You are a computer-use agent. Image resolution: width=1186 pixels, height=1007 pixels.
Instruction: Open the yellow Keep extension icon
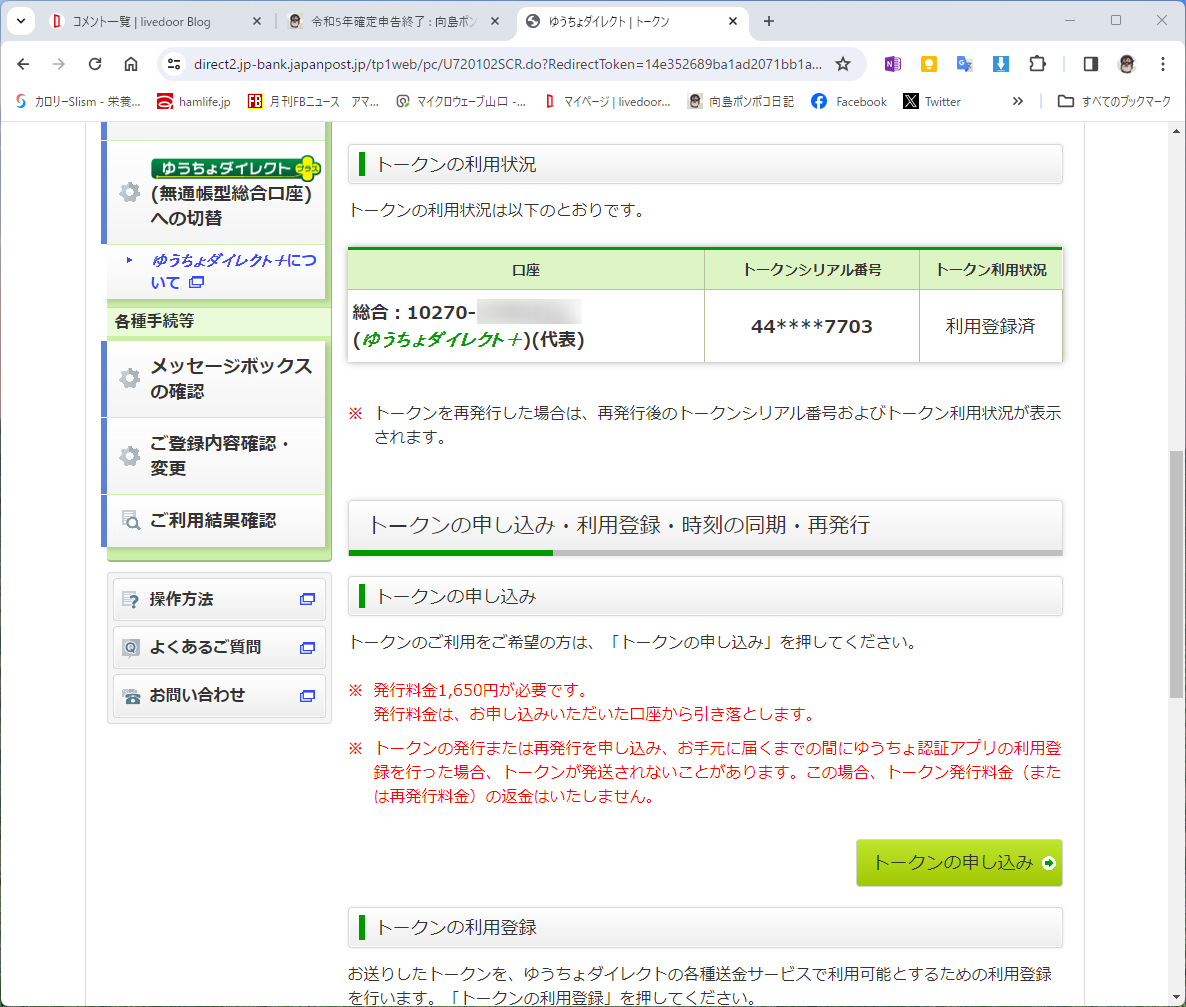point(929,64)
